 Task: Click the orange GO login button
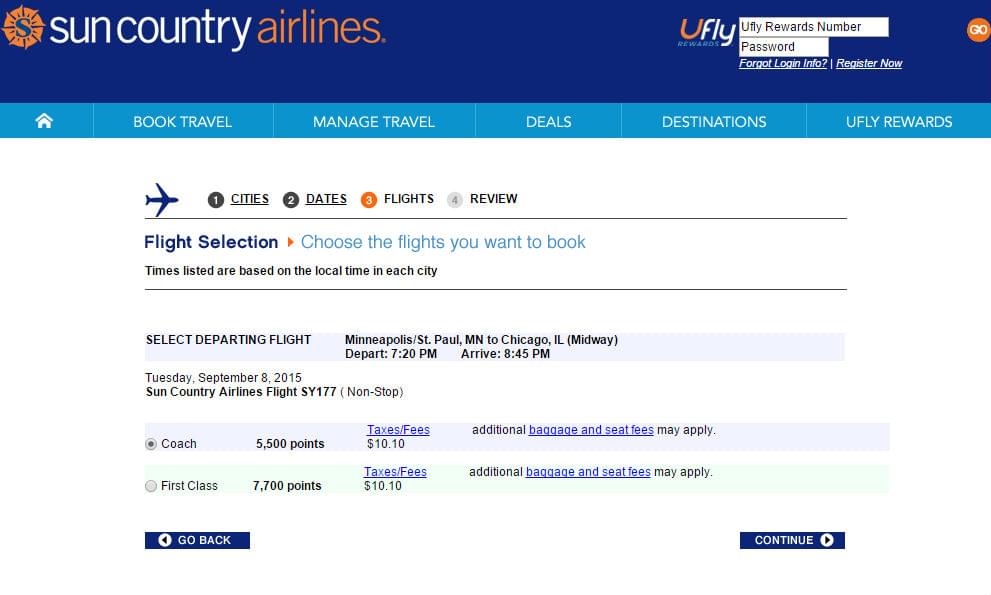pos(978,30)
